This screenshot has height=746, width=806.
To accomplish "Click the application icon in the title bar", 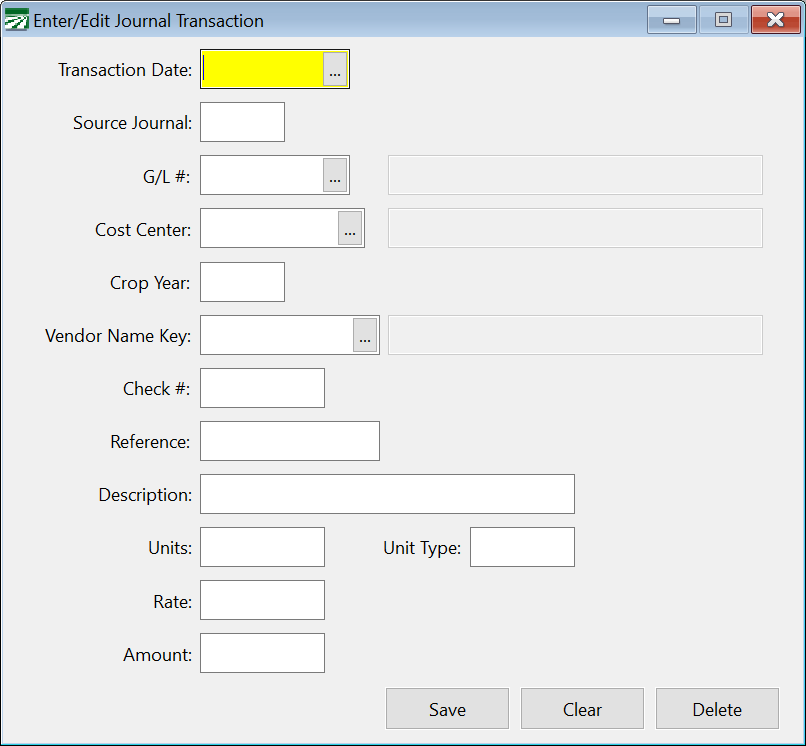I will click(x=16, y=19).
